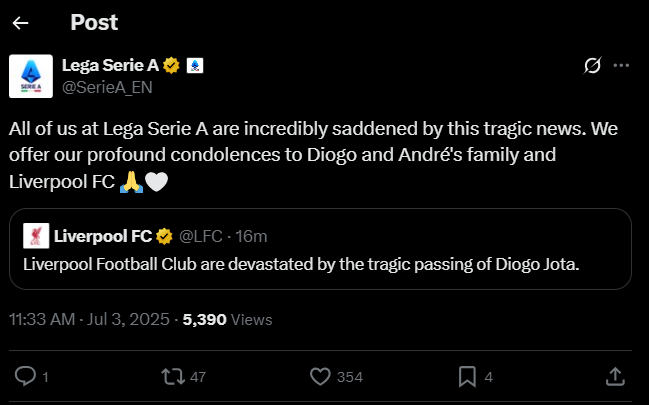Screen dimensions: 649x405
Task: View the 5,390 Views analytics
Action: (x=228, y=320)
